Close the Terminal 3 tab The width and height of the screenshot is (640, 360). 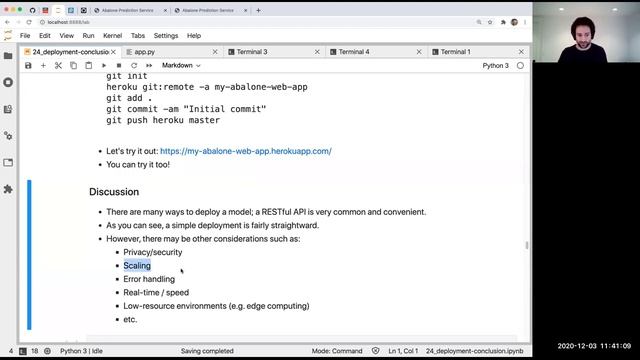pos(317,52)
